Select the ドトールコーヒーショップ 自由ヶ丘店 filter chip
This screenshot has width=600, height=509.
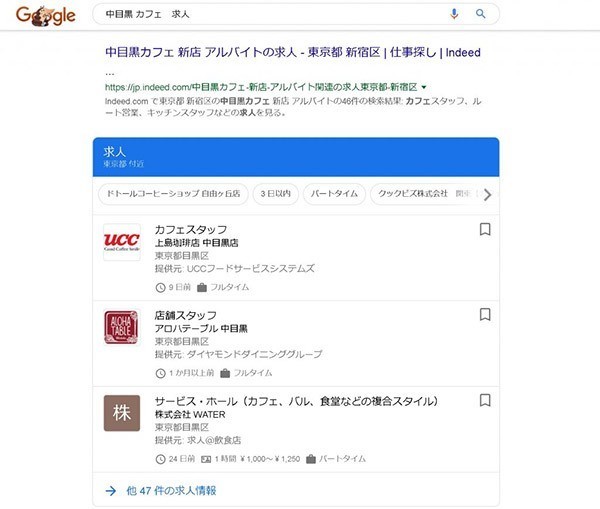(x=173, y=194)
